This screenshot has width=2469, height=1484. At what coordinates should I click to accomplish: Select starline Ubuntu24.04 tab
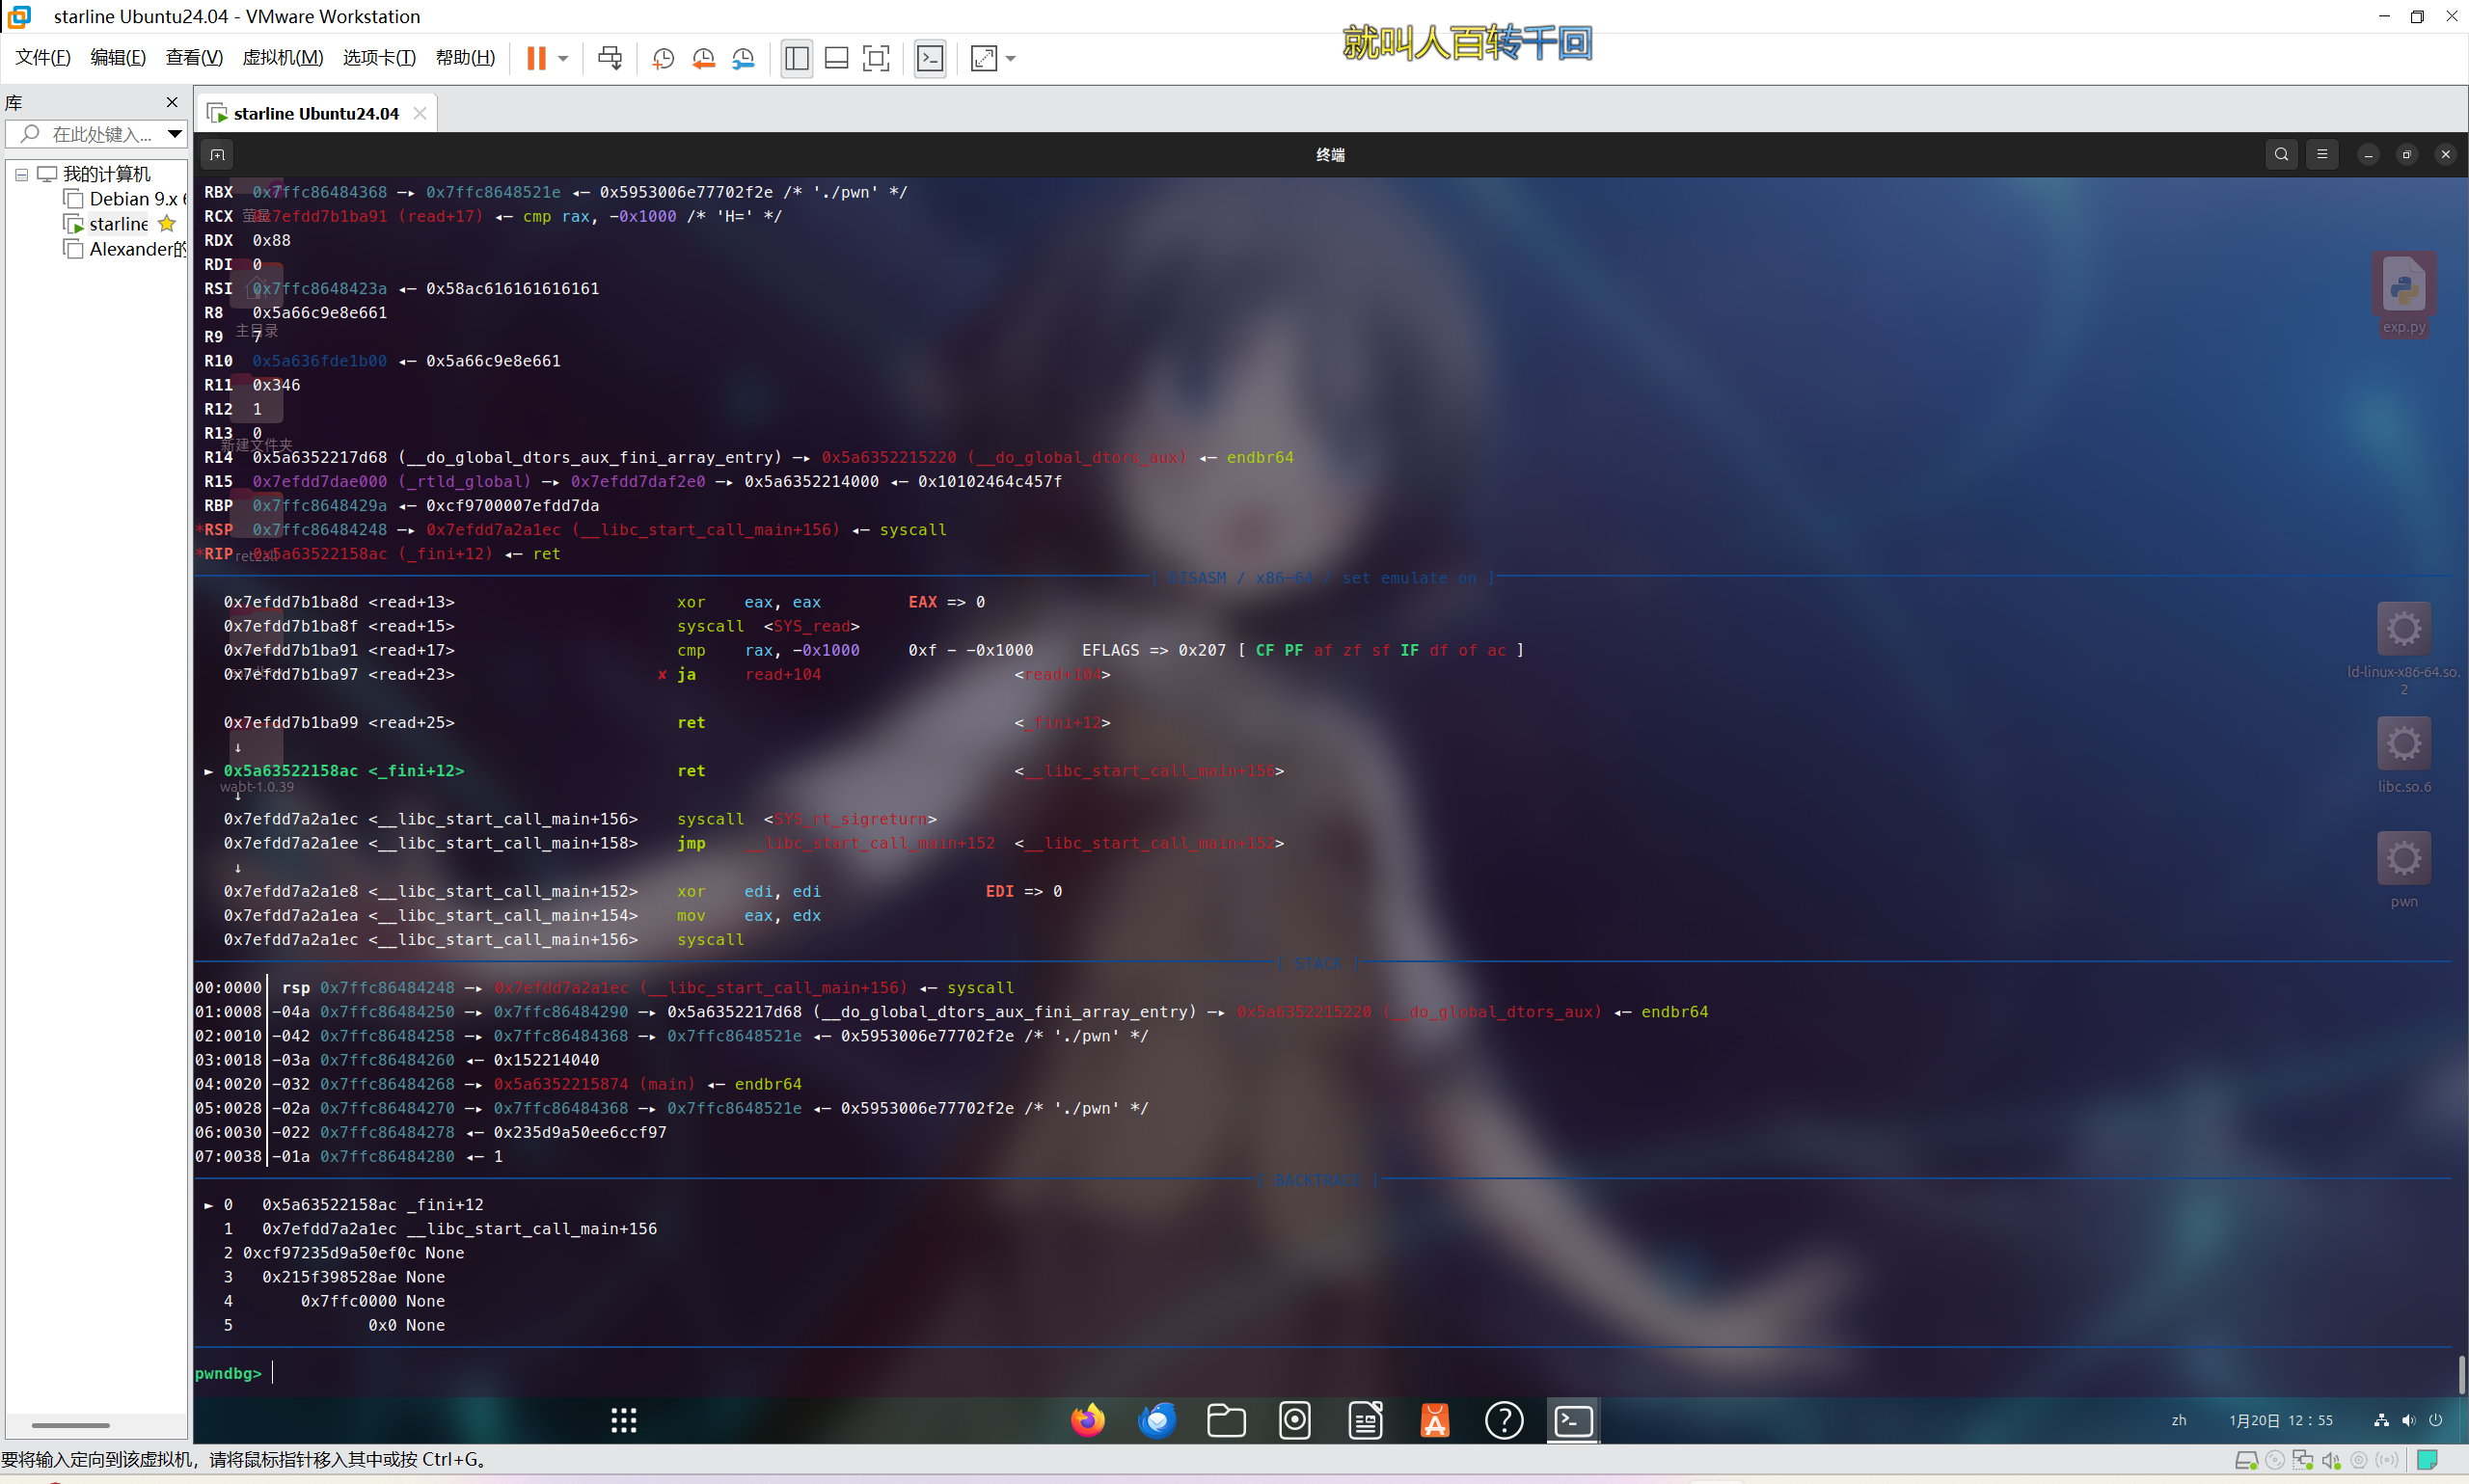[x=315, y=113]
